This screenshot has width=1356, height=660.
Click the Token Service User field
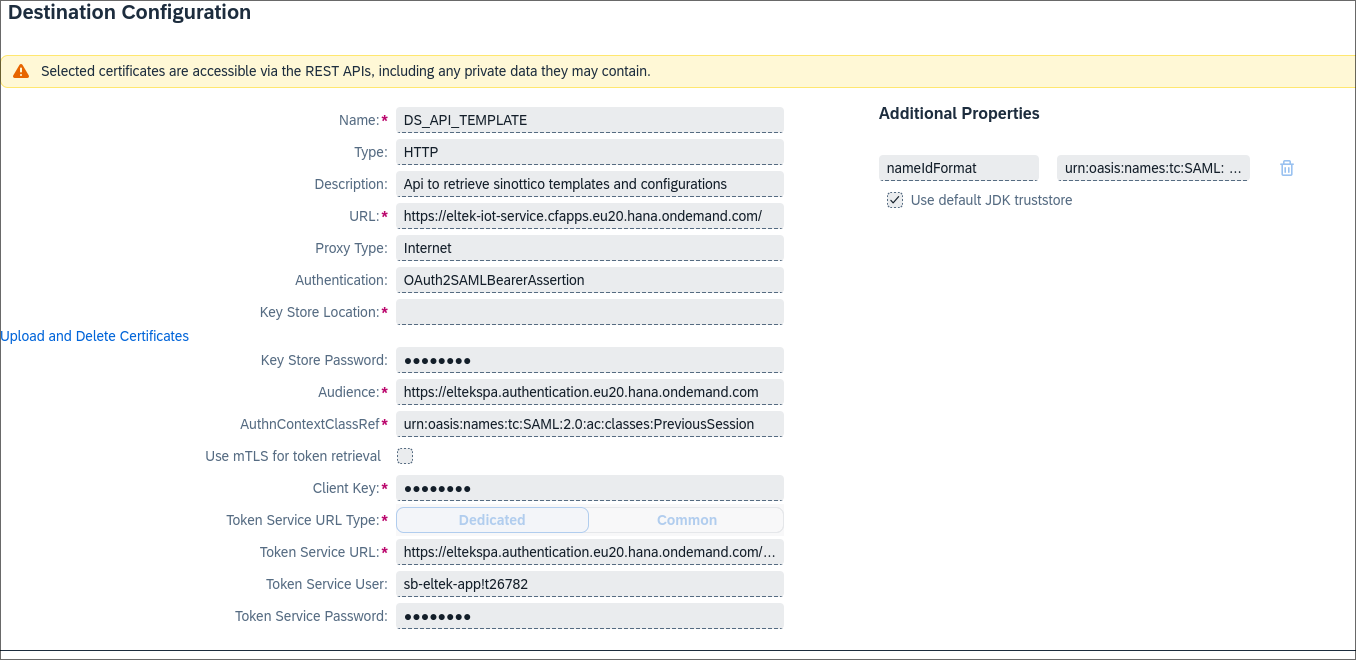(589, 584)
